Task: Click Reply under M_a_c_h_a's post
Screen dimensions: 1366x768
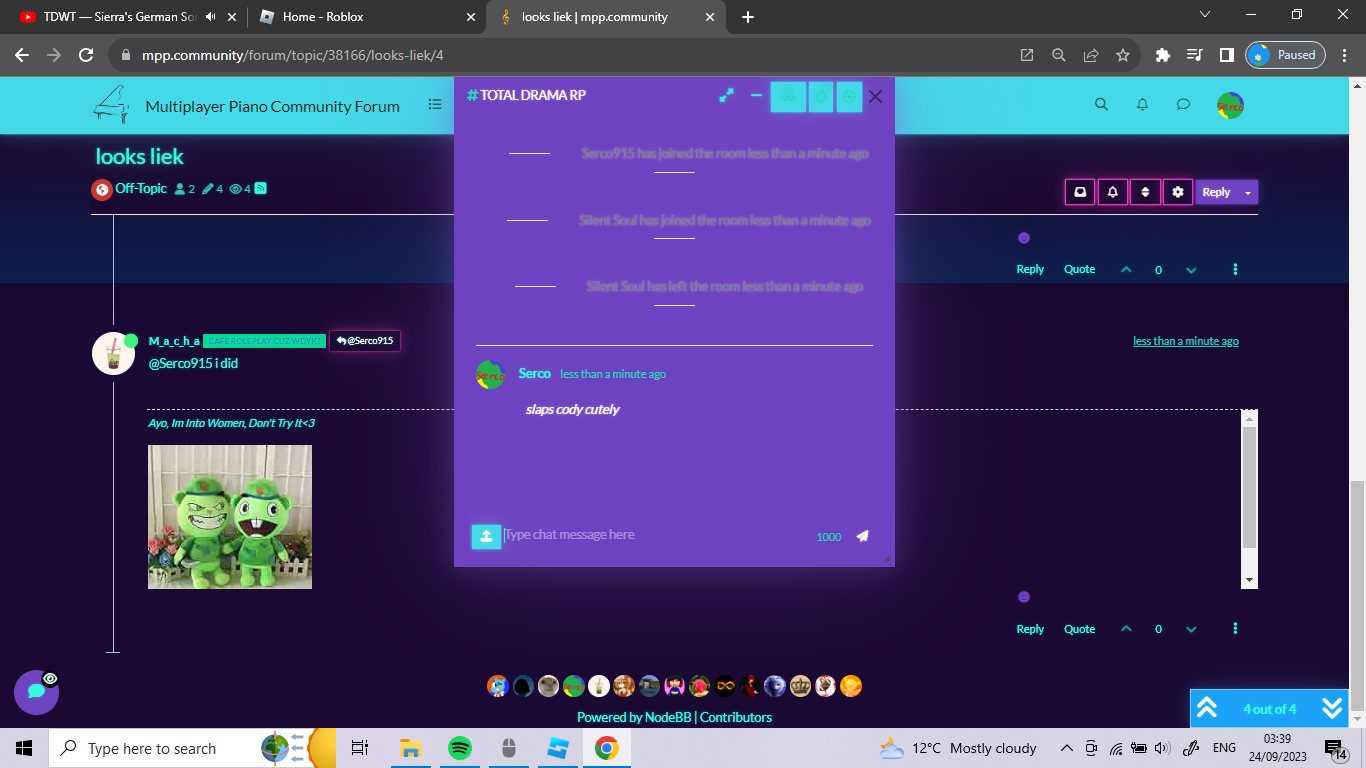Action: 1030,629
